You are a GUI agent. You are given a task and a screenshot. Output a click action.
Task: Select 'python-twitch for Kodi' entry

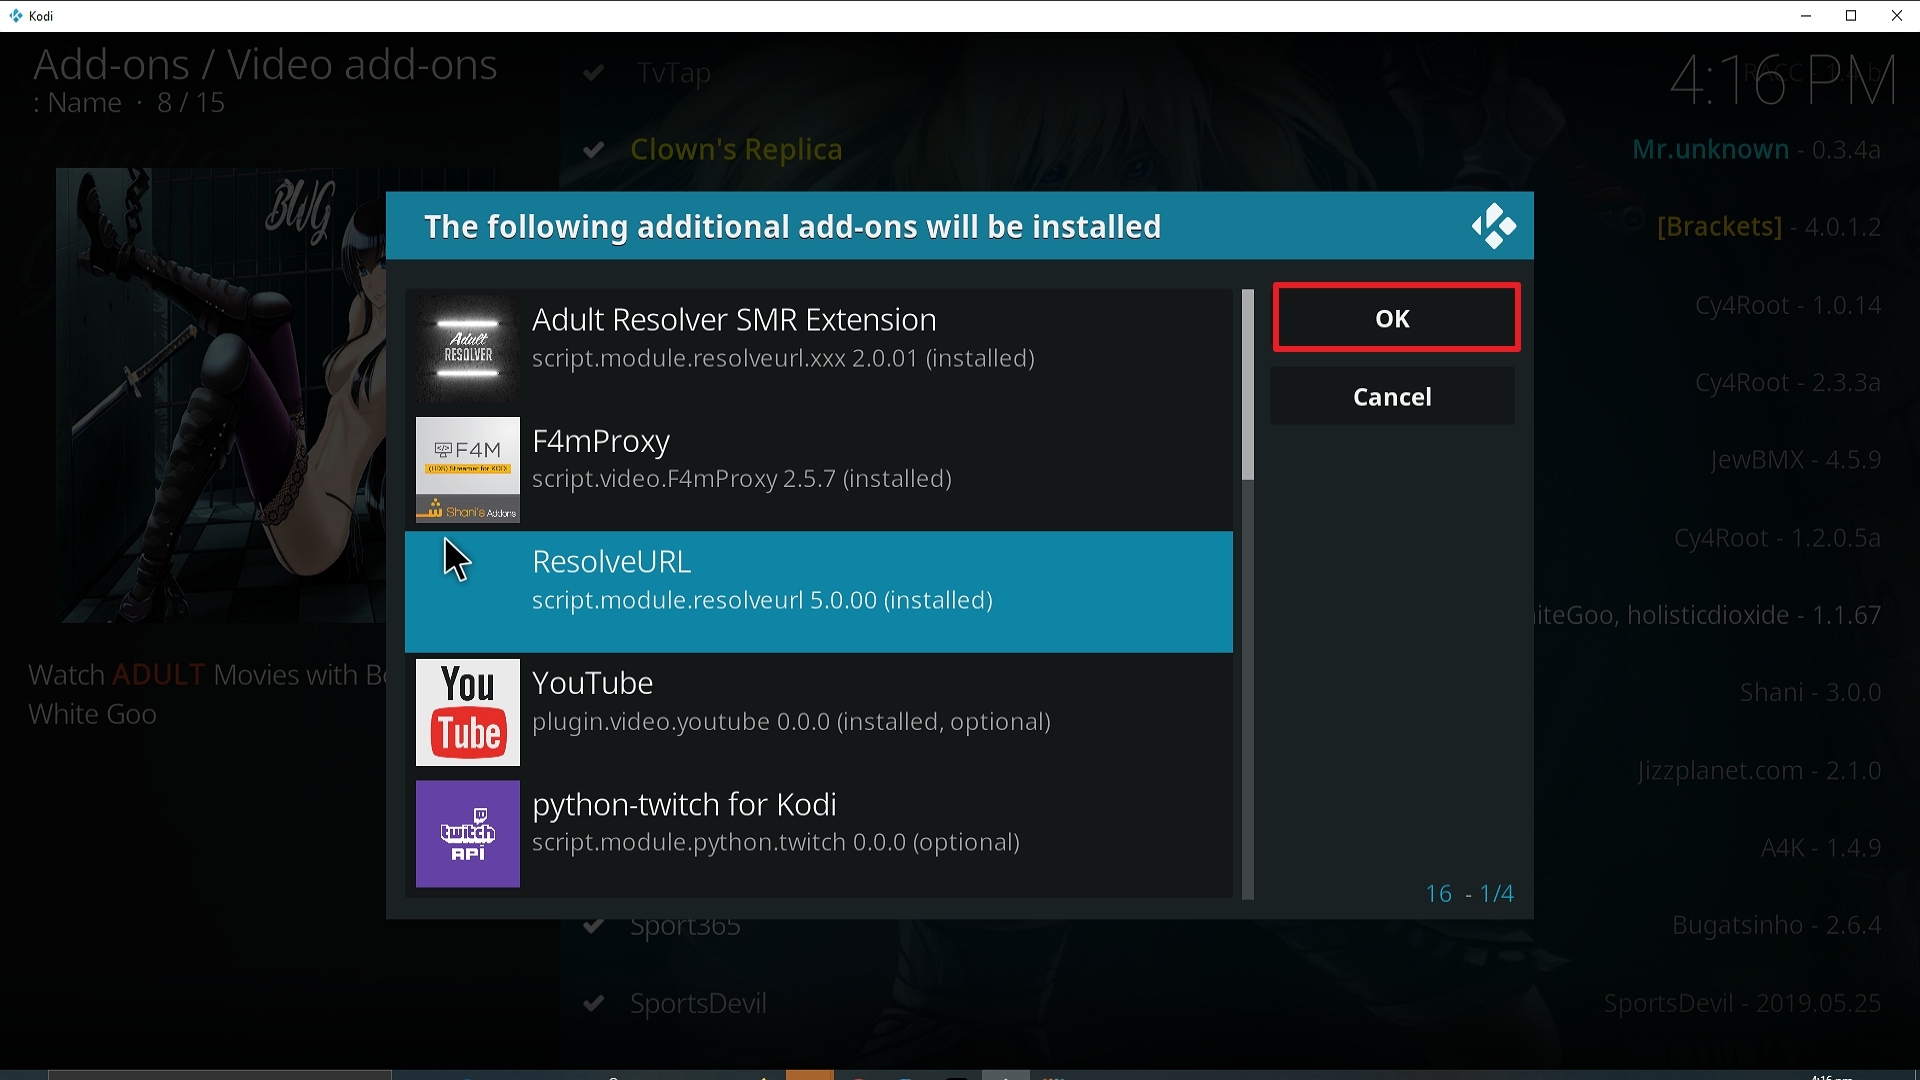(819, 833)
